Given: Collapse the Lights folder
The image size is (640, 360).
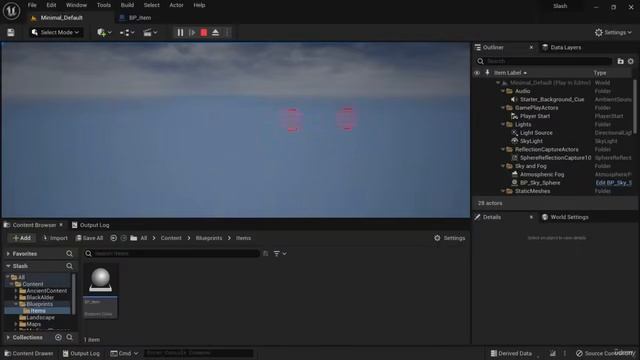Looking at the screenshot, I should pyautogui.click(x=503, y=124).
